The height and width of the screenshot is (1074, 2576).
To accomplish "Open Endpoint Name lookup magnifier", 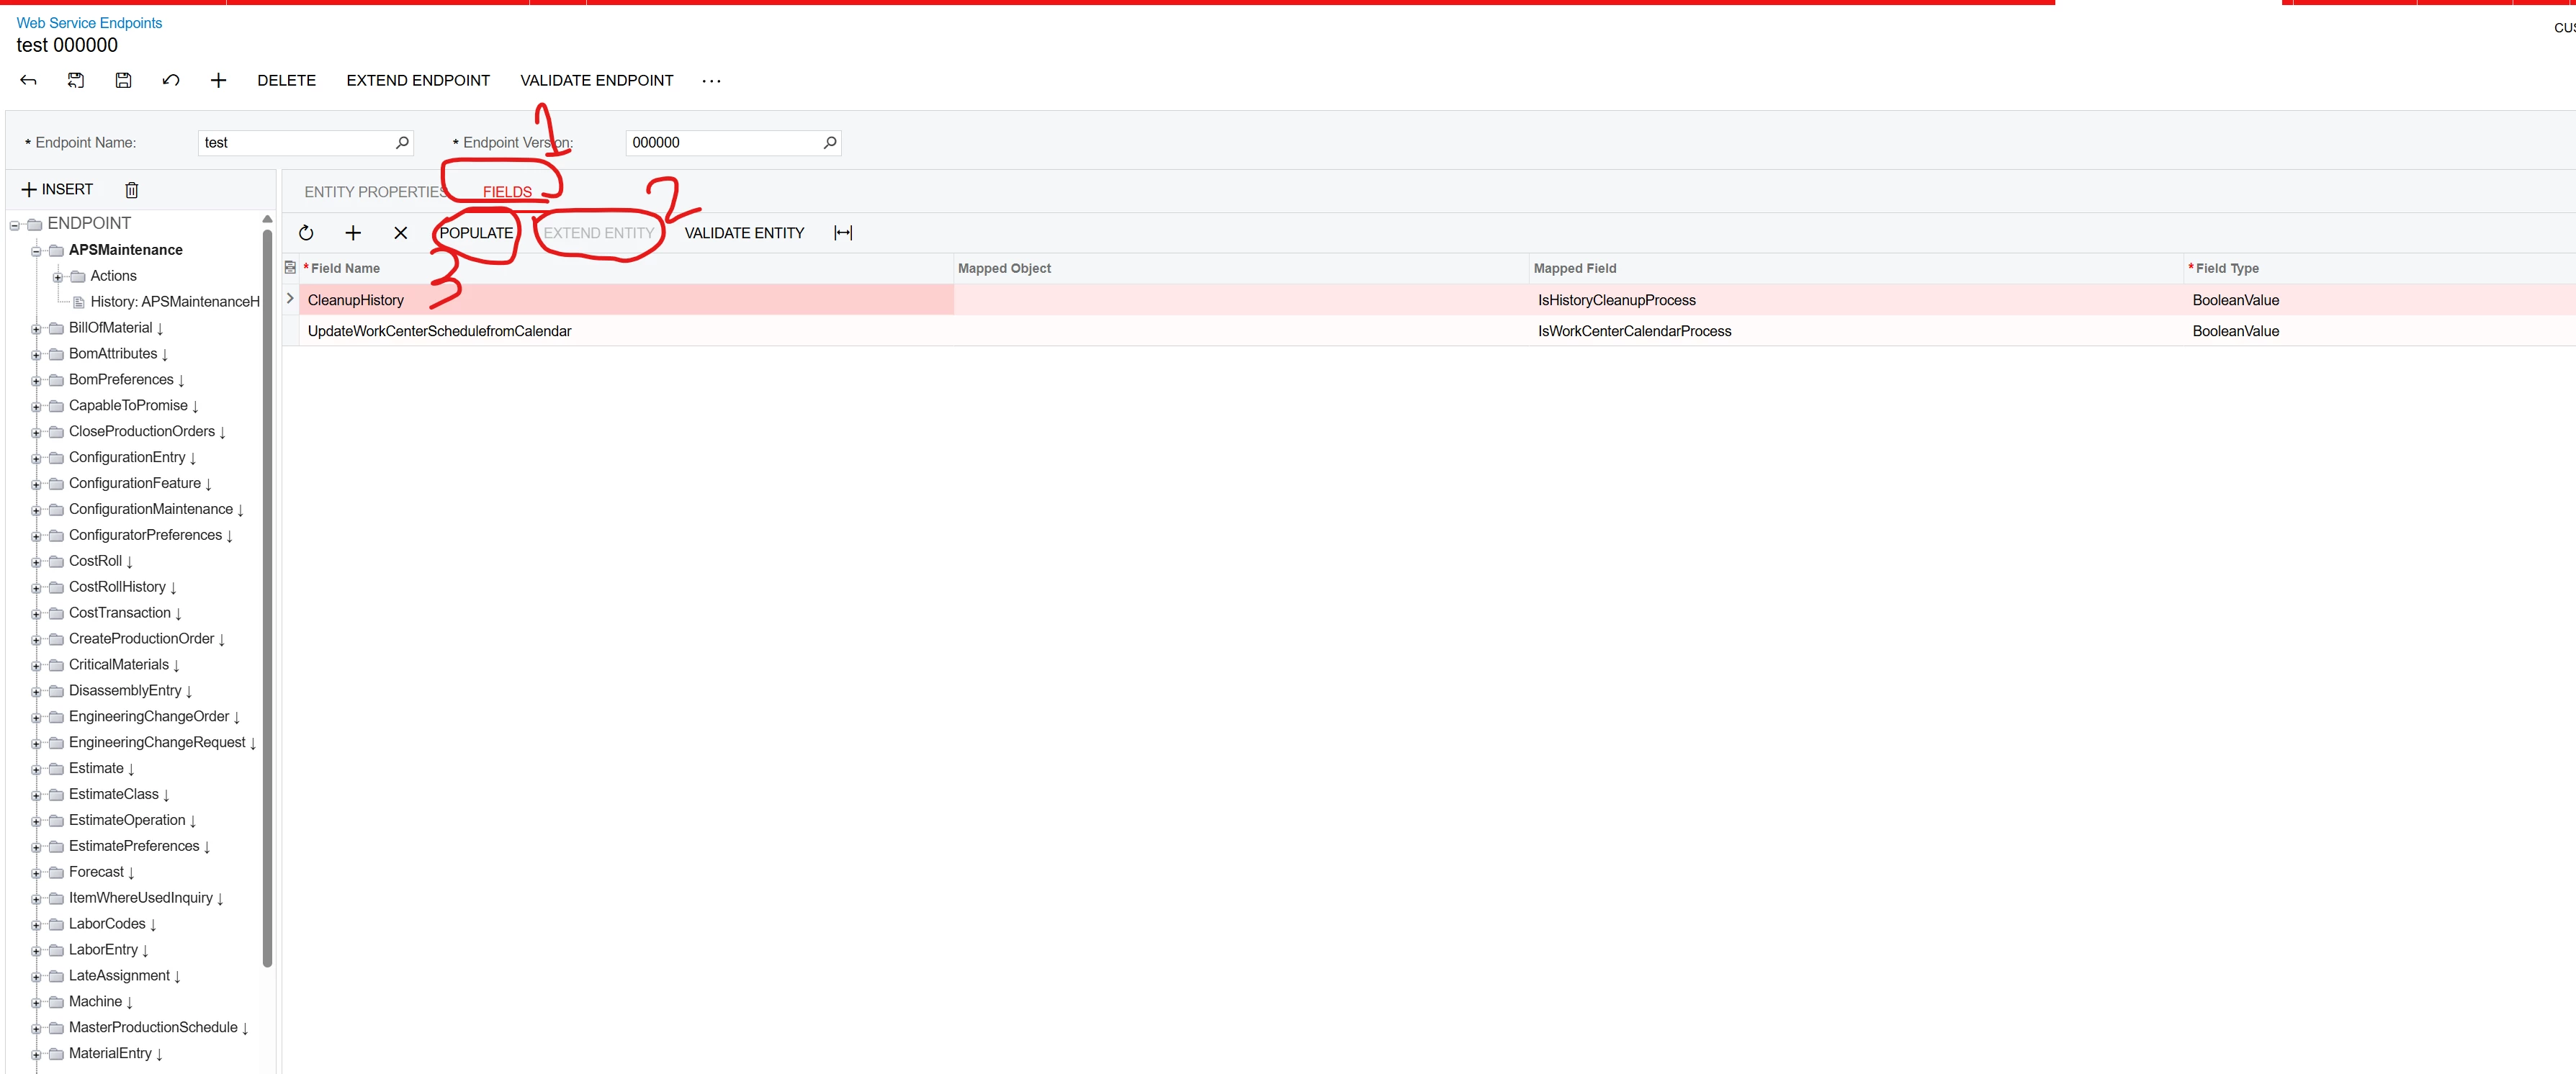I will coord(402,143).
